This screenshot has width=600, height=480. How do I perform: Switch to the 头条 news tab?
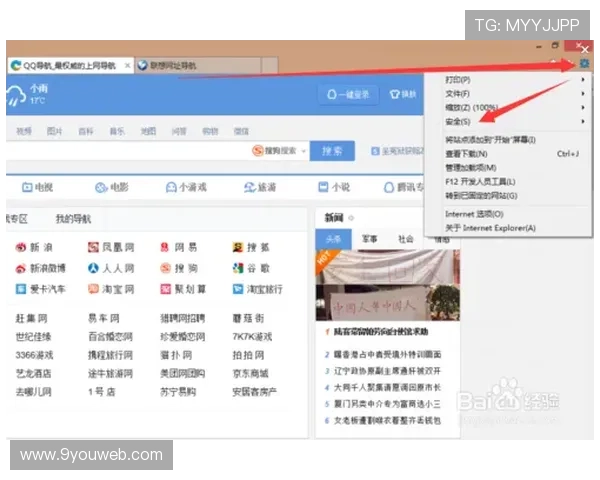pyautogui.click(x=333, y=240)
